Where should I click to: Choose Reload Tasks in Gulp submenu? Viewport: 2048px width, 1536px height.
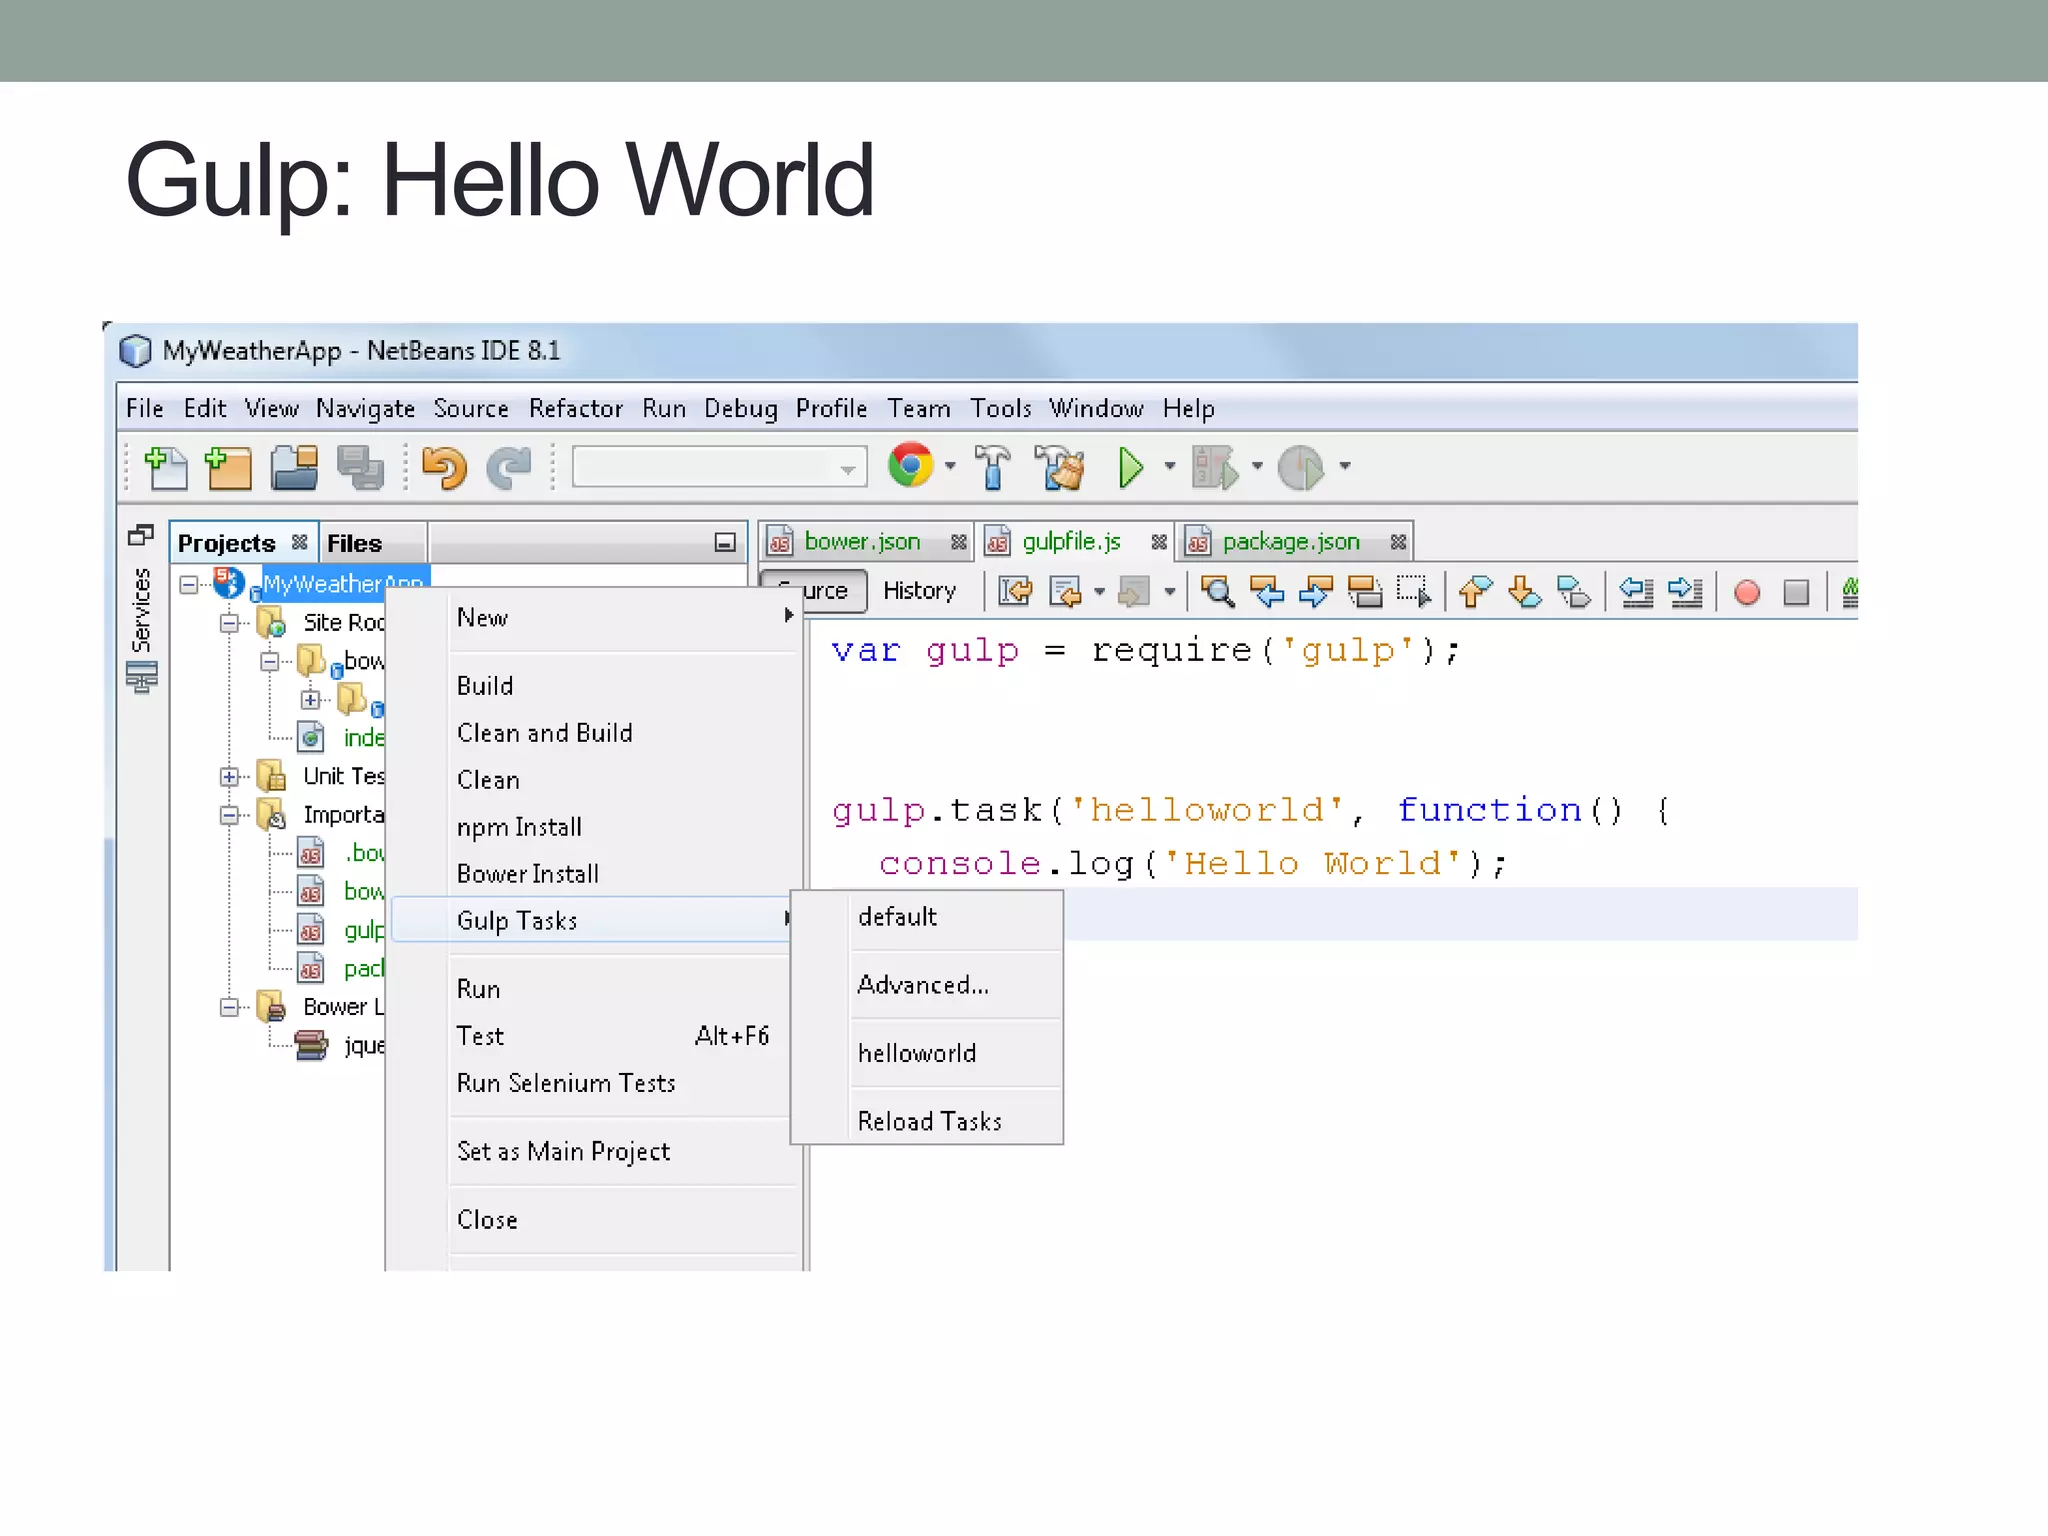[929, 1121]
